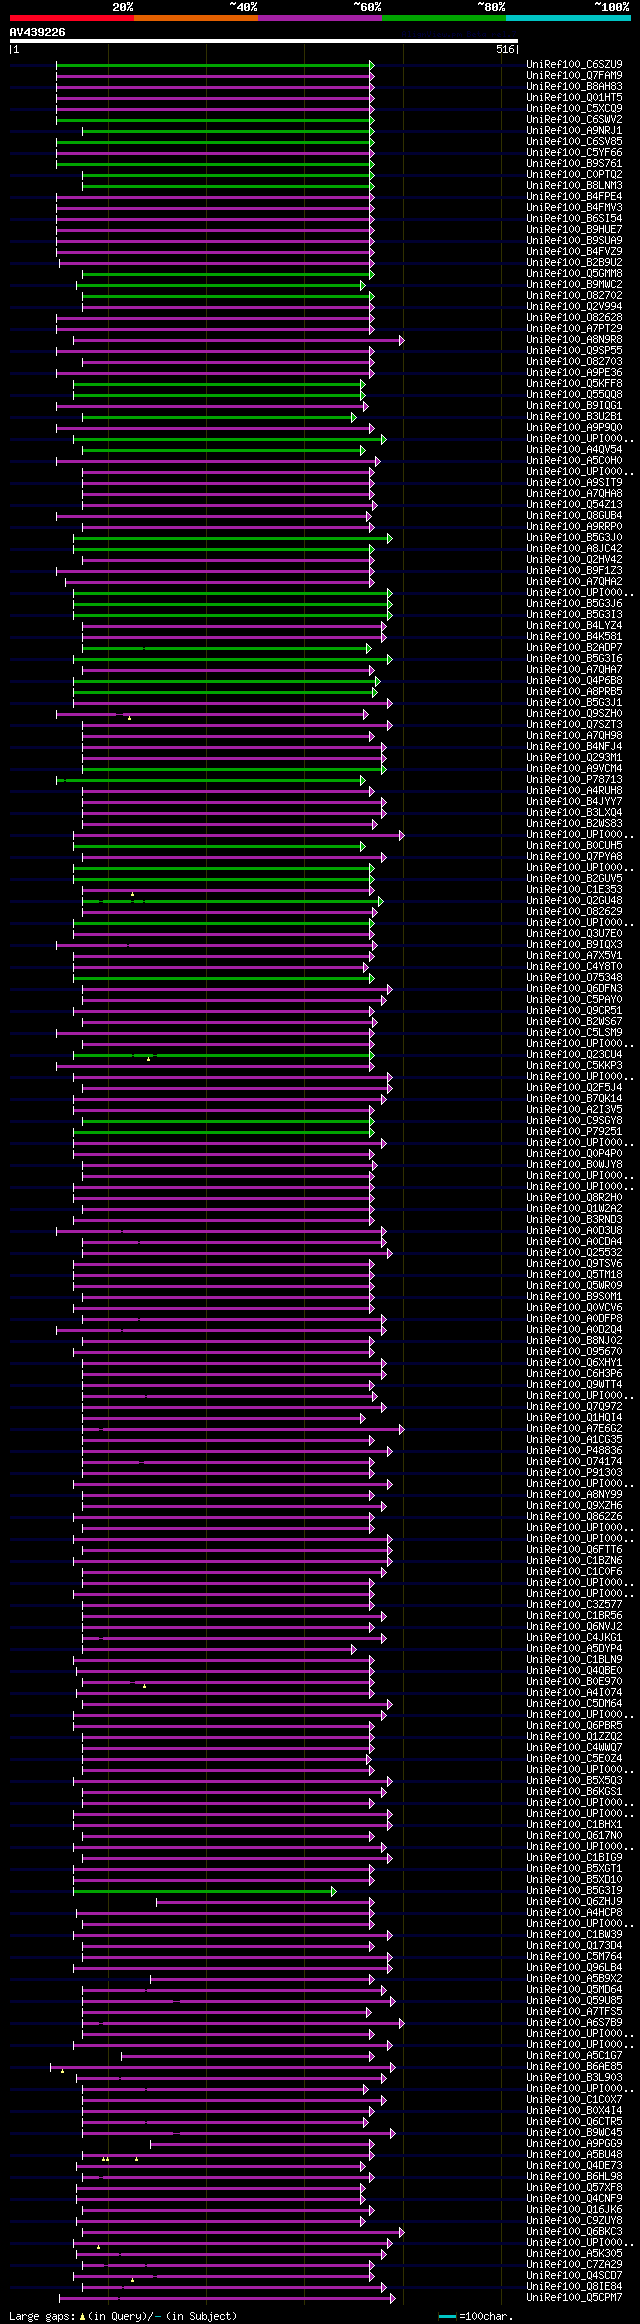Select the UniRef100_B9WC45 hit label

574,2133
